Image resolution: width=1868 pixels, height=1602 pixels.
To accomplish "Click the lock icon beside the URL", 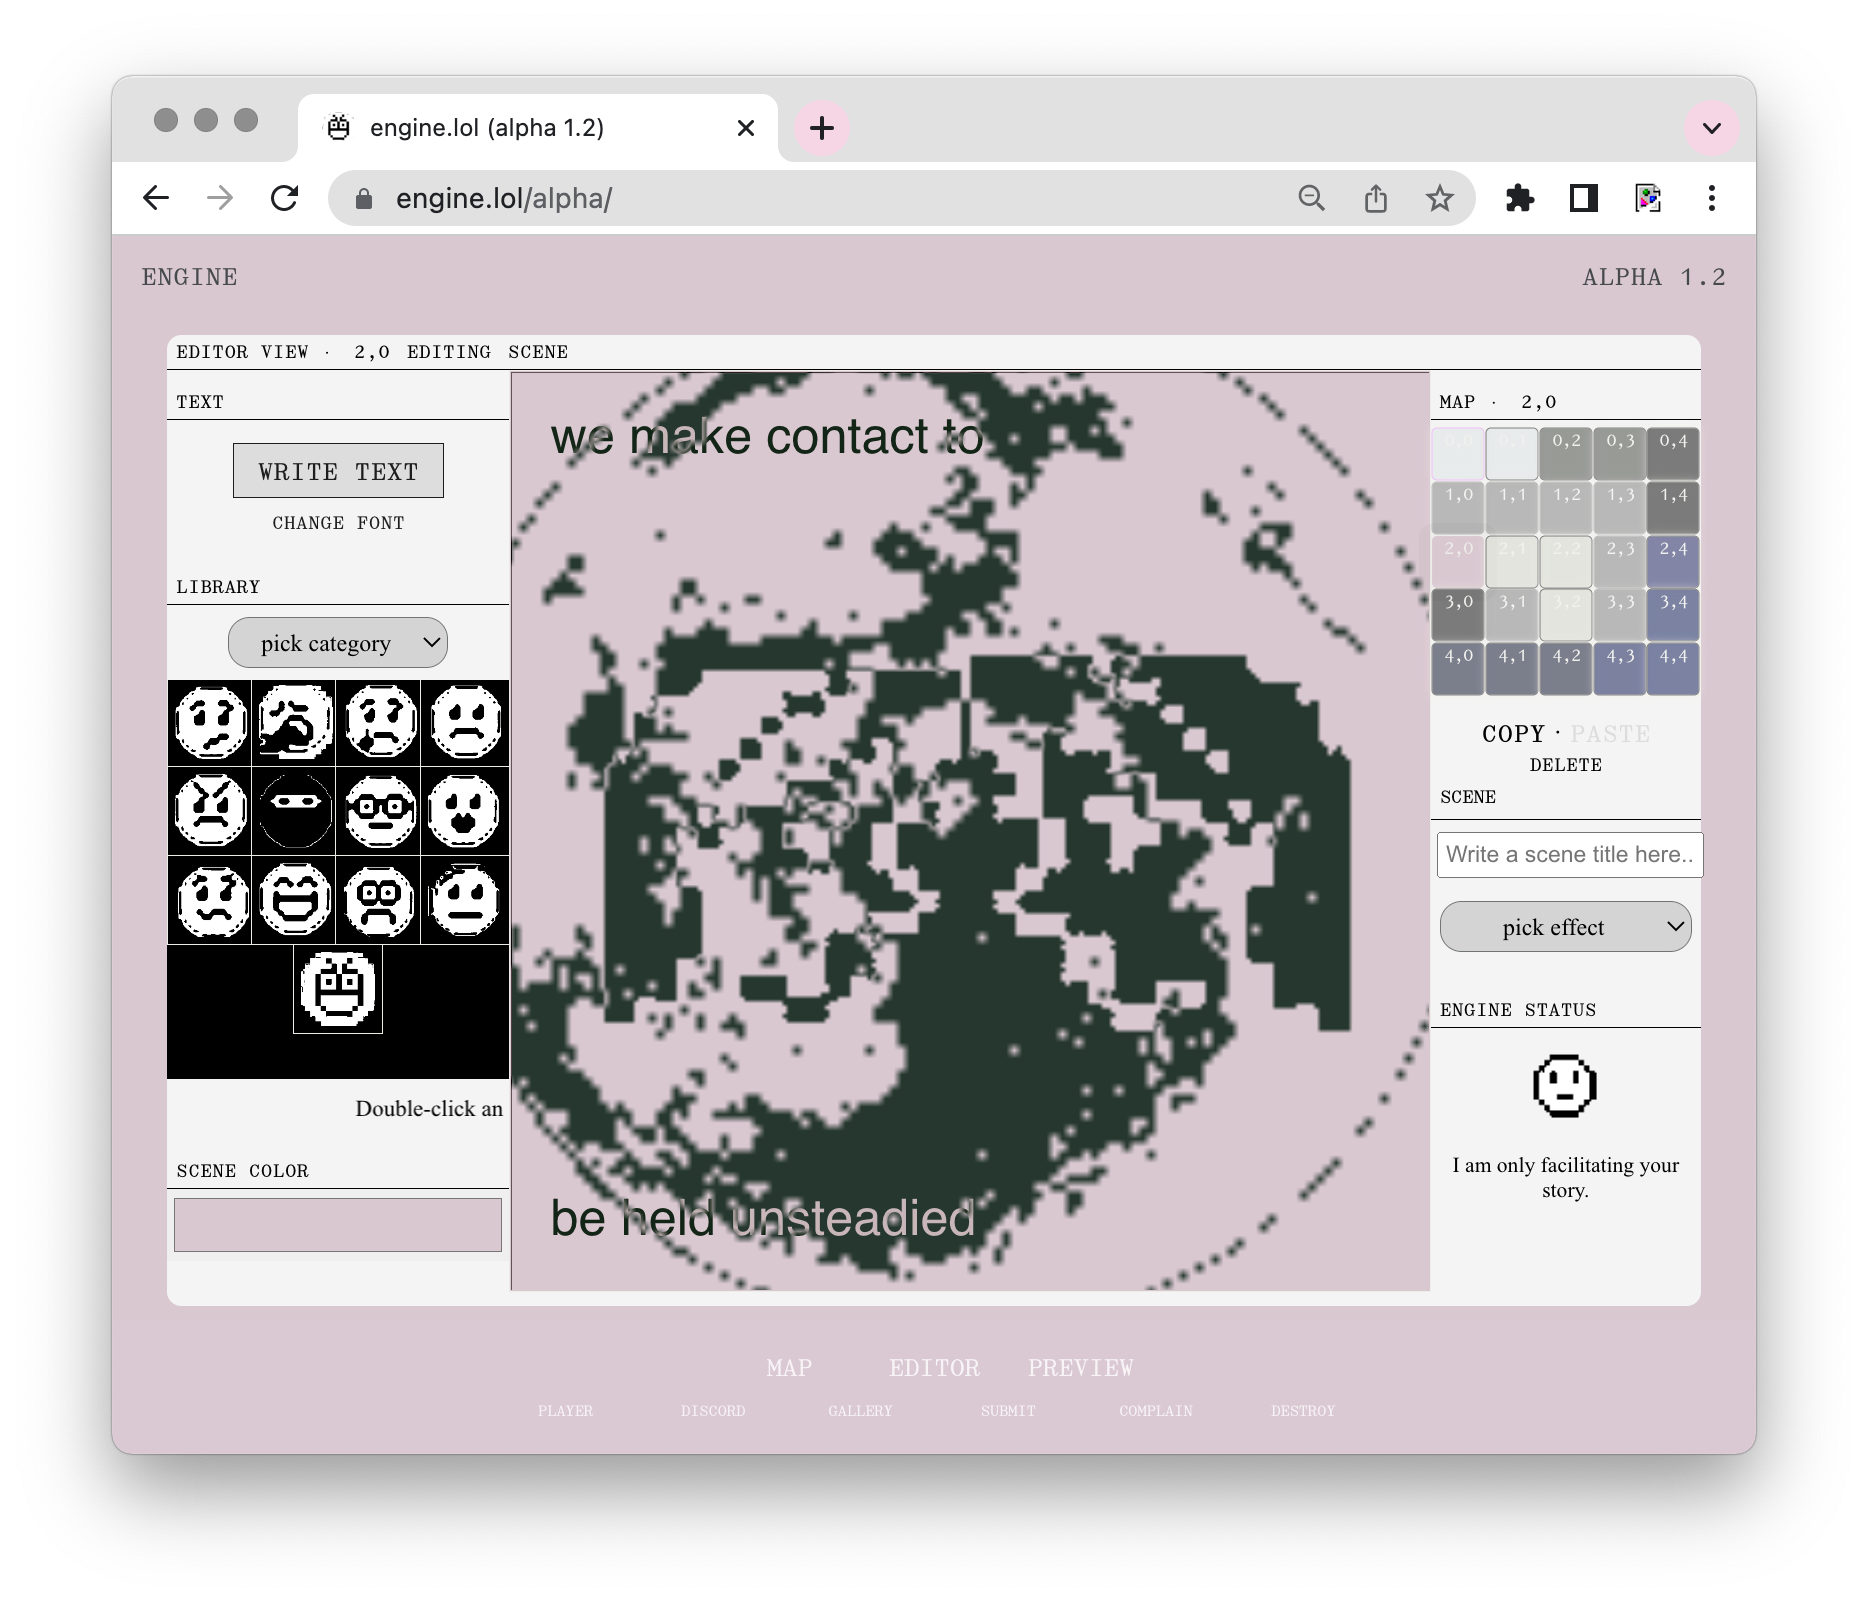I will tap(364, 199).
